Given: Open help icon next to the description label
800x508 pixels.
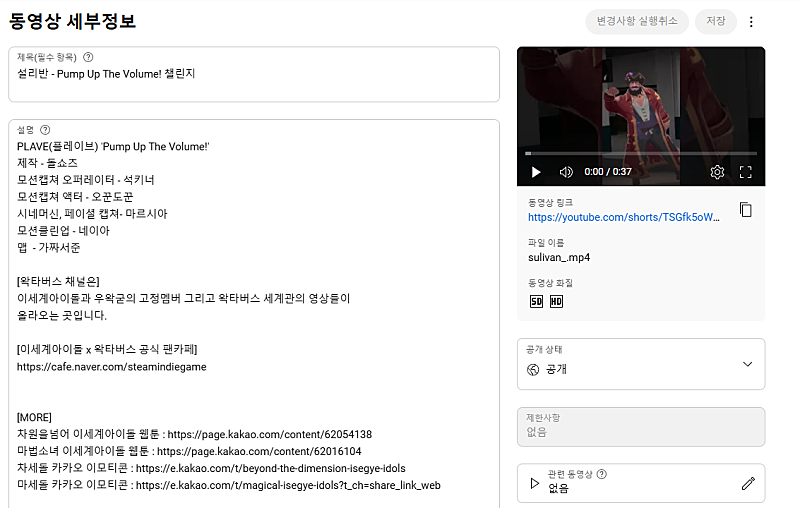Looking at the screenshot, I should tap(45, 130).
